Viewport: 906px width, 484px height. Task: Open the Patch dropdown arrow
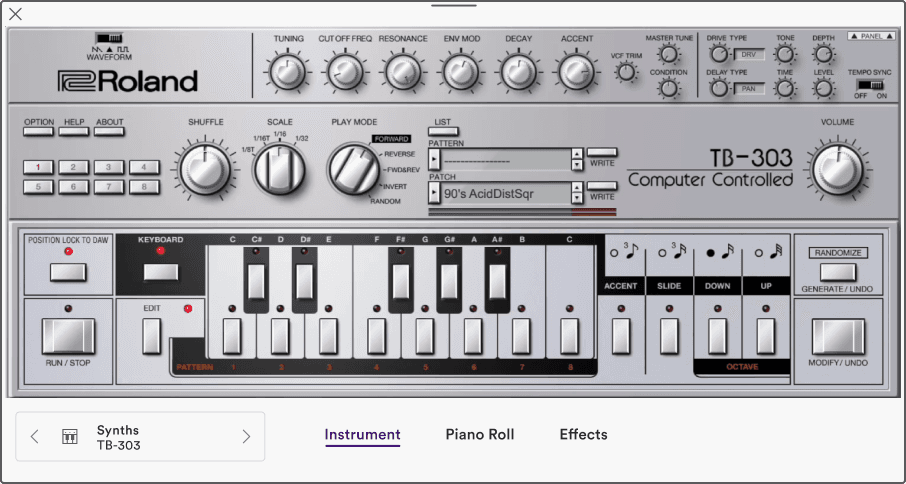tap(434, 193)
